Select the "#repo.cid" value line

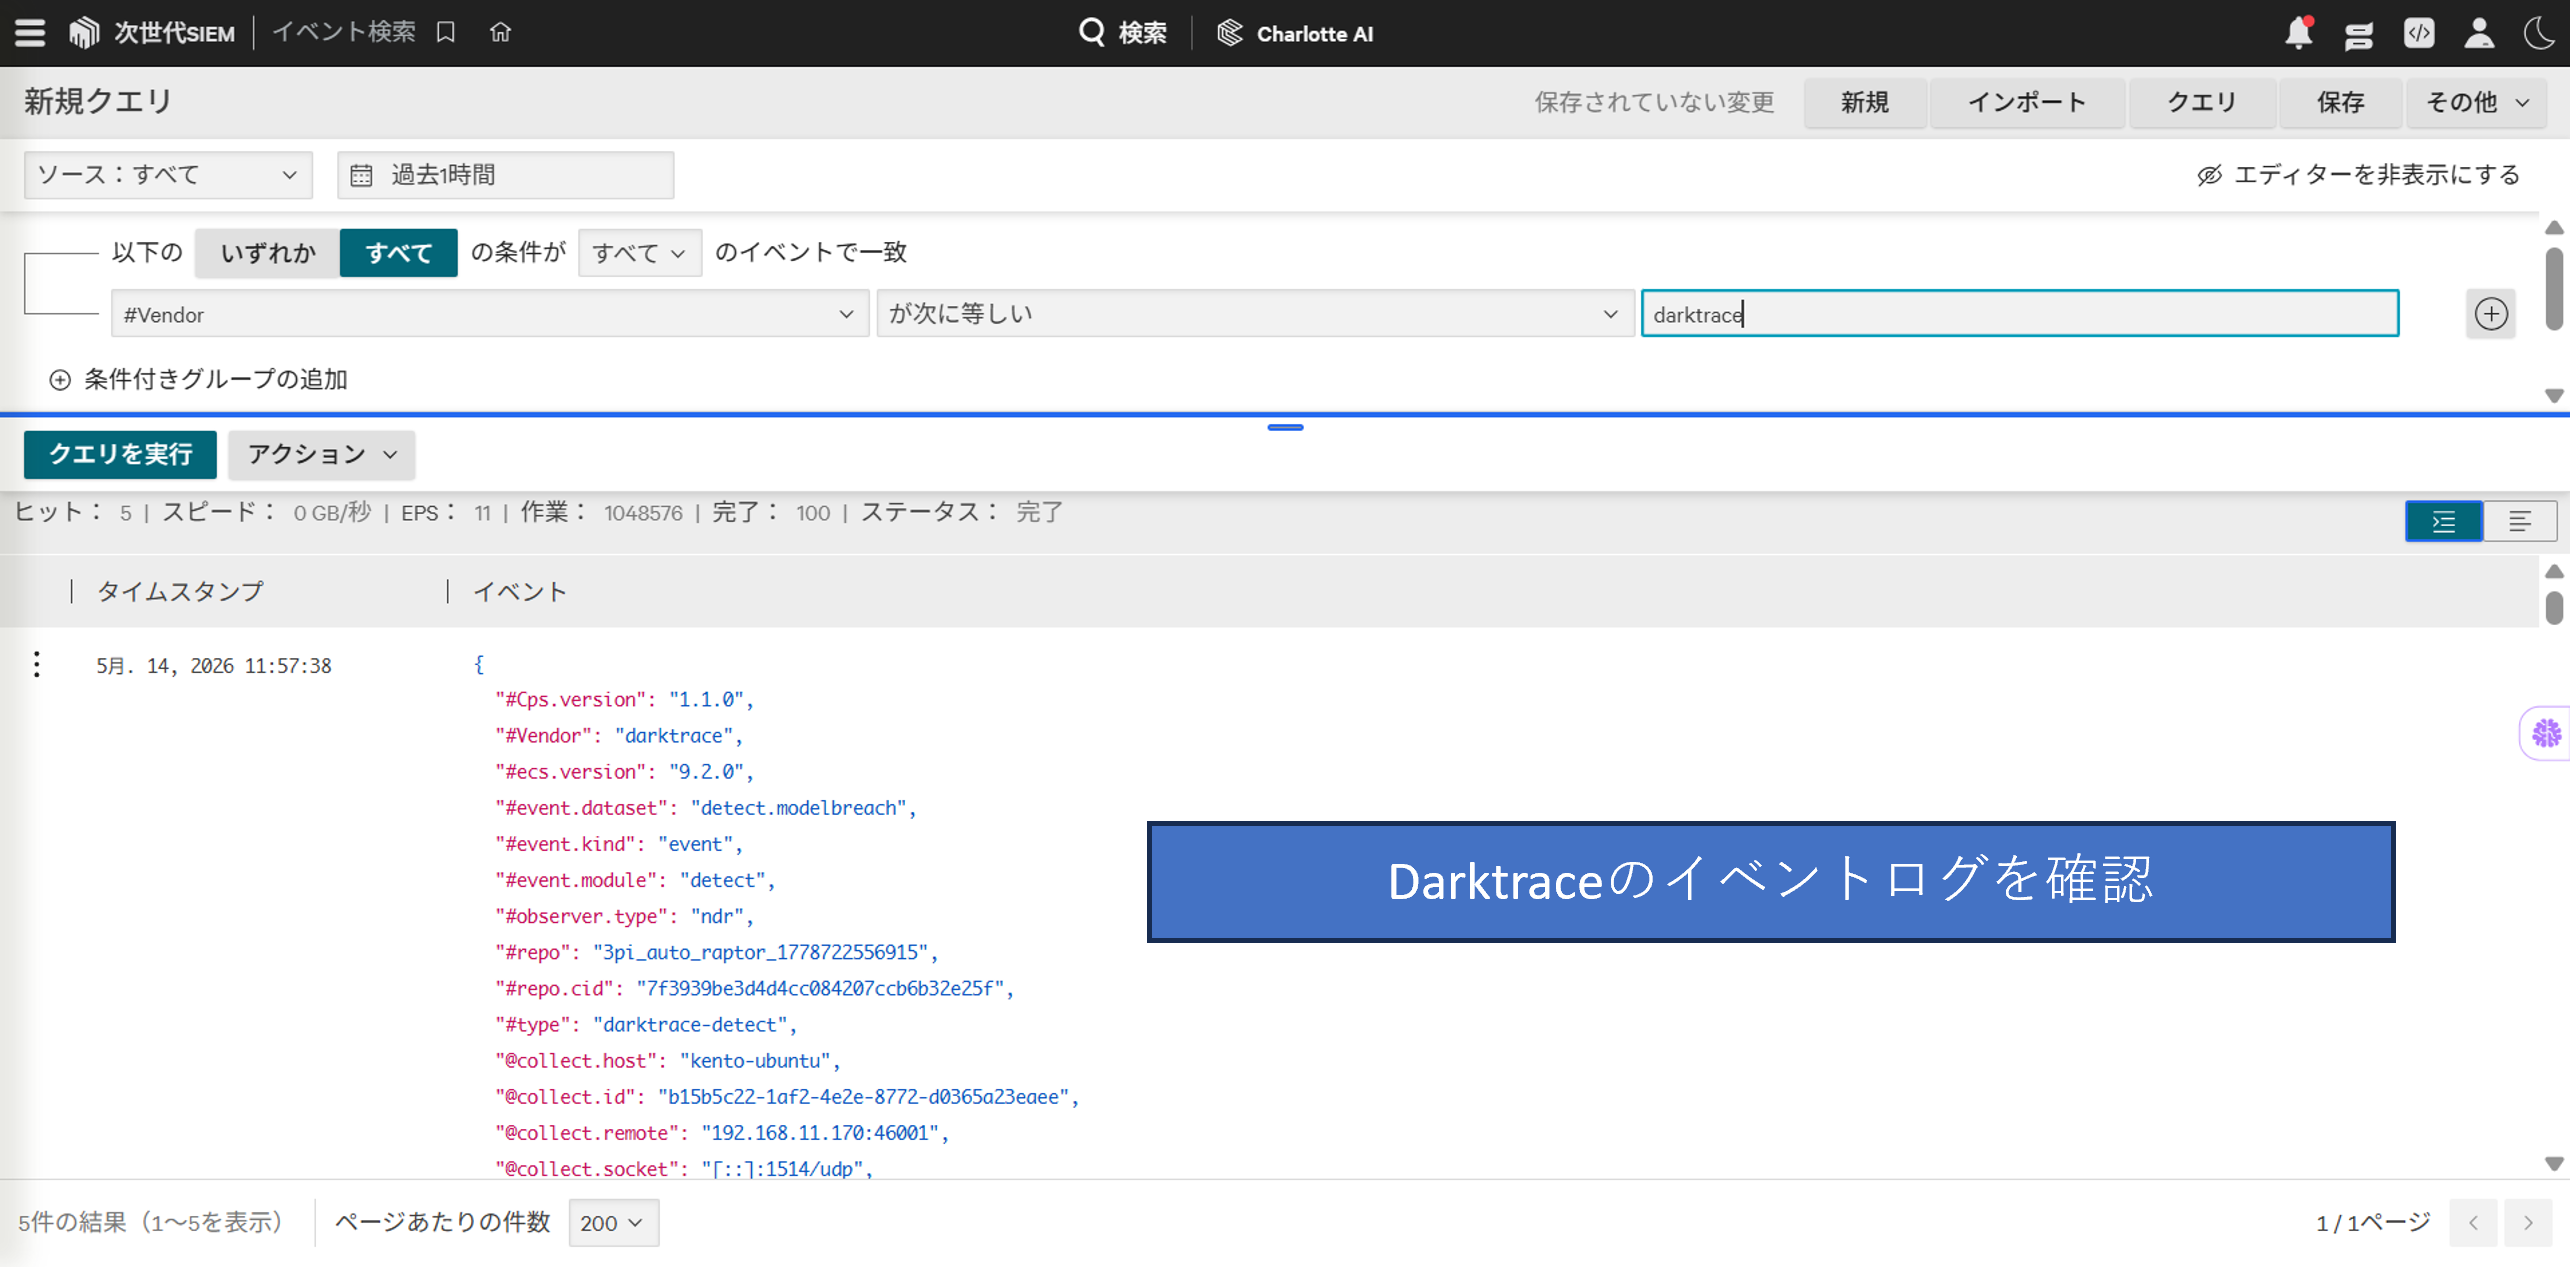point(755,989)
